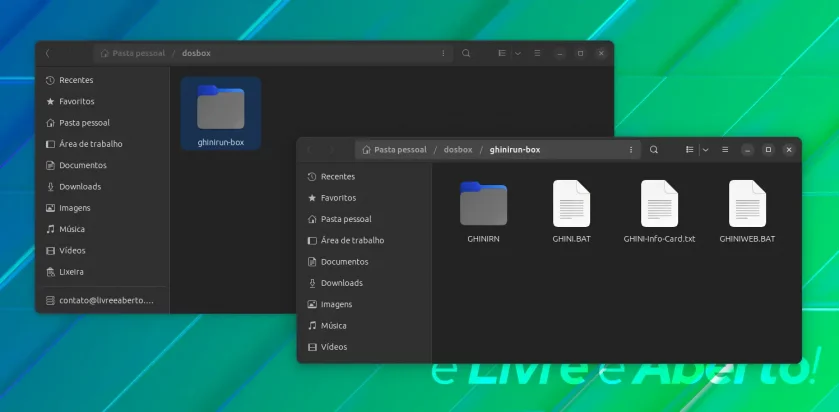
Task: Click the GHINIRN folder name label
Action: coord(483,239)
